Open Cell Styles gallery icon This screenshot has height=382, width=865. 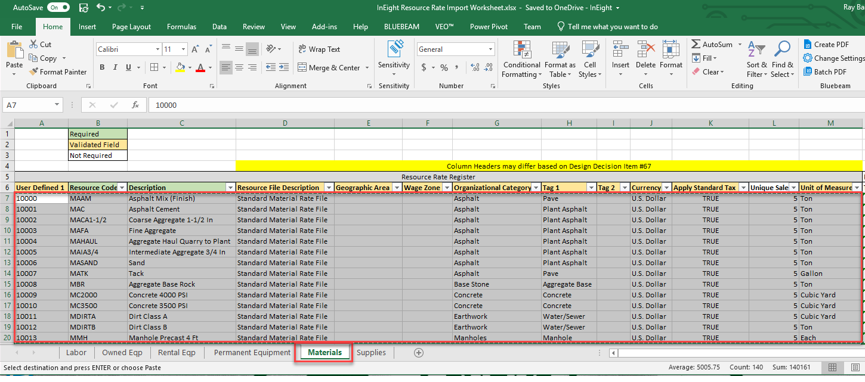tap(590, 50)
